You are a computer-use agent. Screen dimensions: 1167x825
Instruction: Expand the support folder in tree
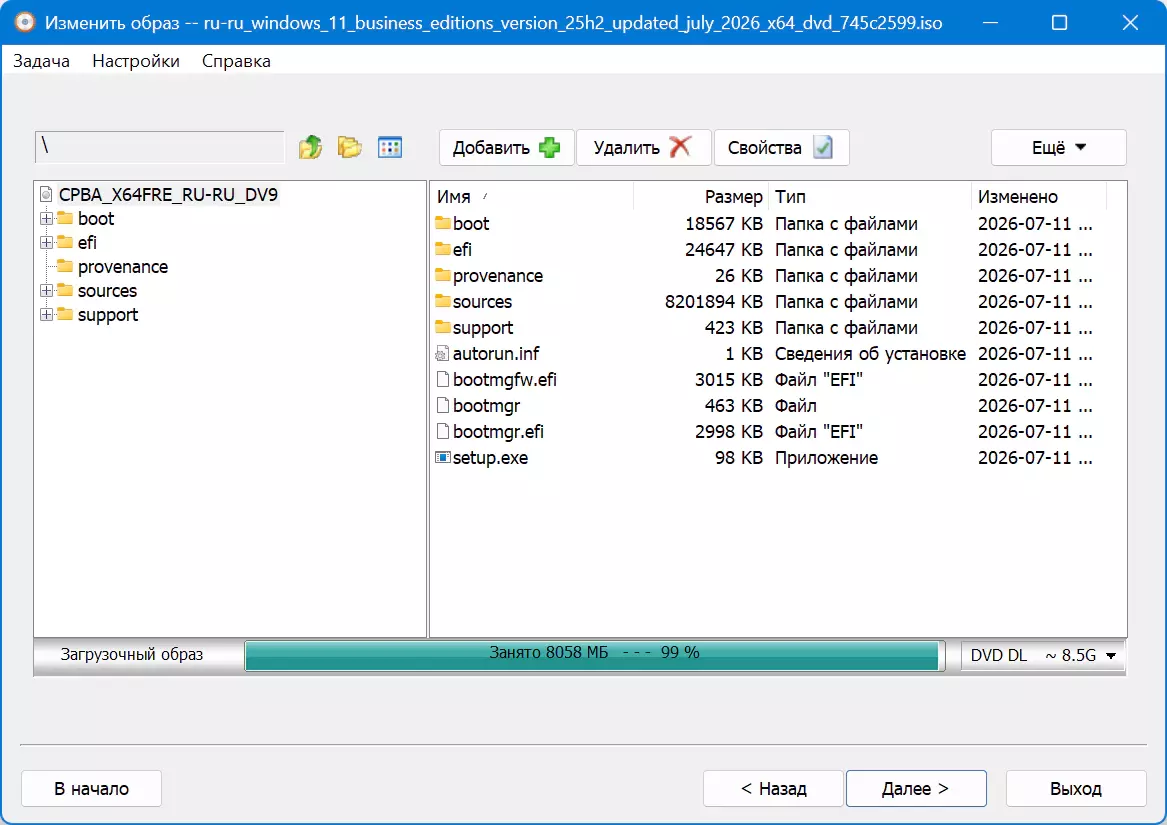(x=46, y=314)
